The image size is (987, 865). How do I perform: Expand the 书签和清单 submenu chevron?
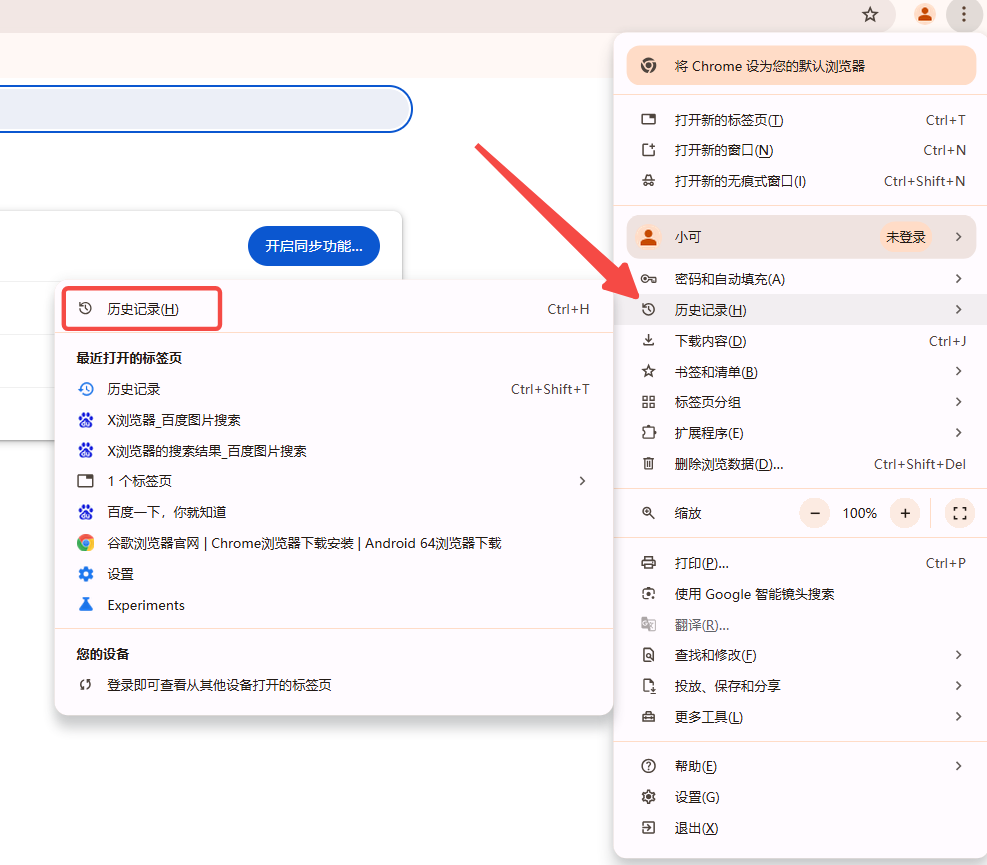(958, 371)
